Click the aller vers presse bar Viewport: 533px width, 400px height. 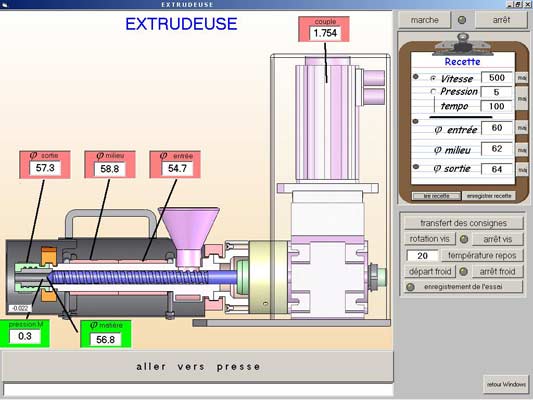198,367
